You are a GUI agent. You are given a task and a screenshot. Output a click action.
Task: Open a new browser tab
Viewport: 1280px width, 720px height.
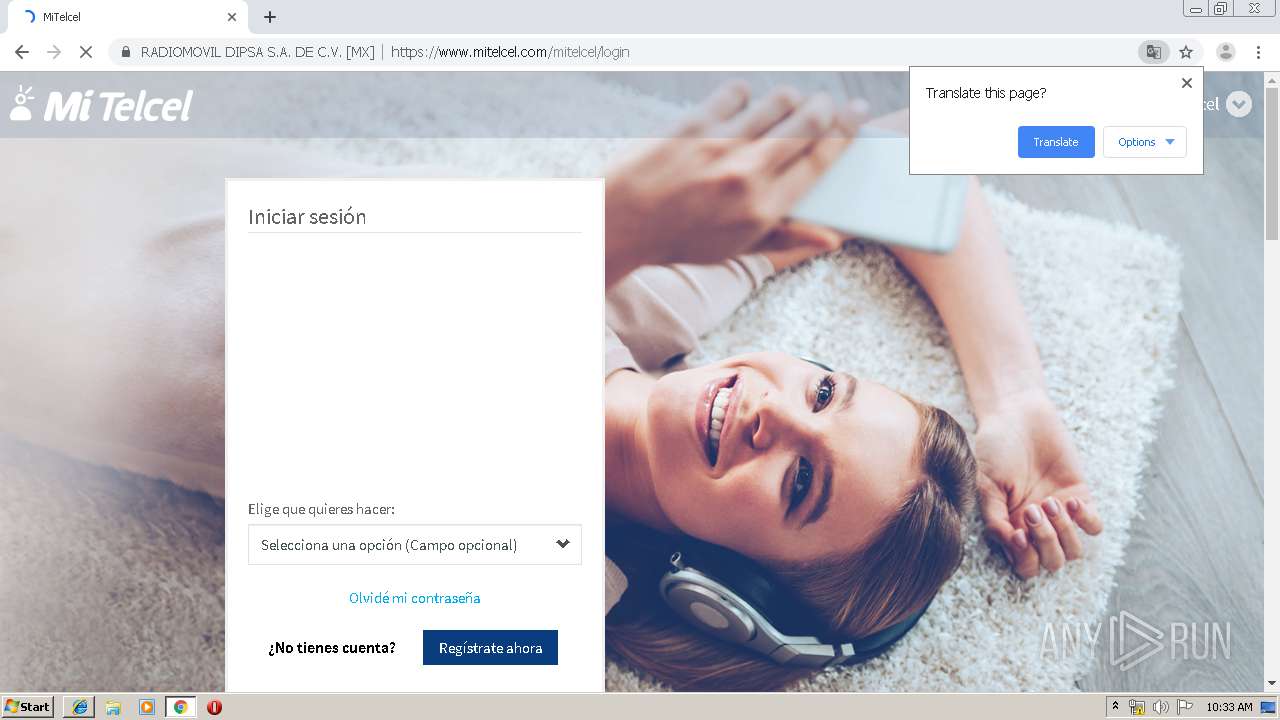pyautogui.click(x=270, y=17)
